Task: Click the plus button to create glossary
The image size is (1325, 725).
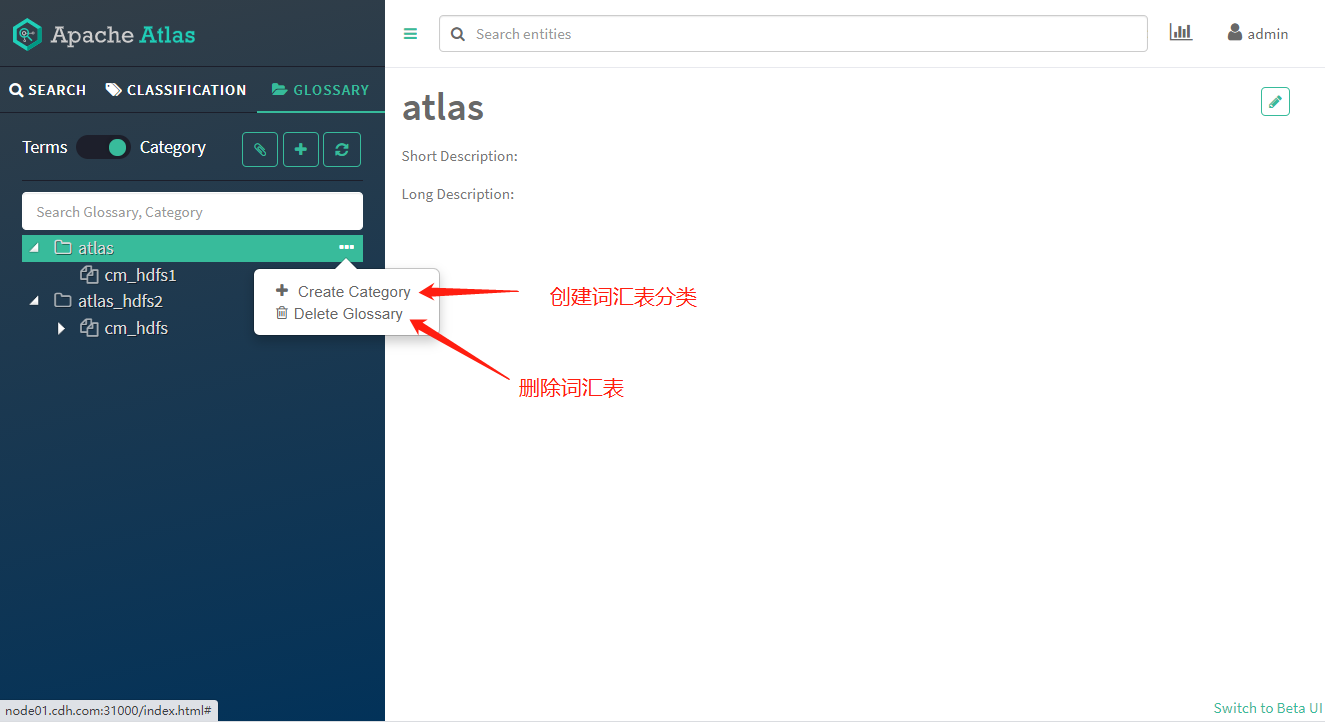Action: [301, 149]
